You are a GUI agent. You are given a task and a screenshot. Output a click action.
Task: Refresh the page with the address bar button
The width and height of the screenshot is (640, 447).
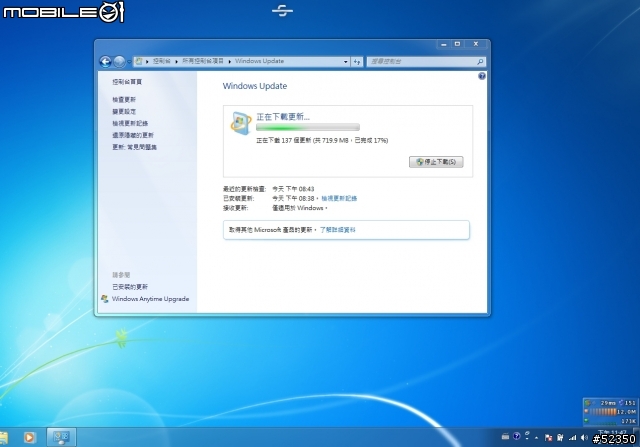coord(357,62)
